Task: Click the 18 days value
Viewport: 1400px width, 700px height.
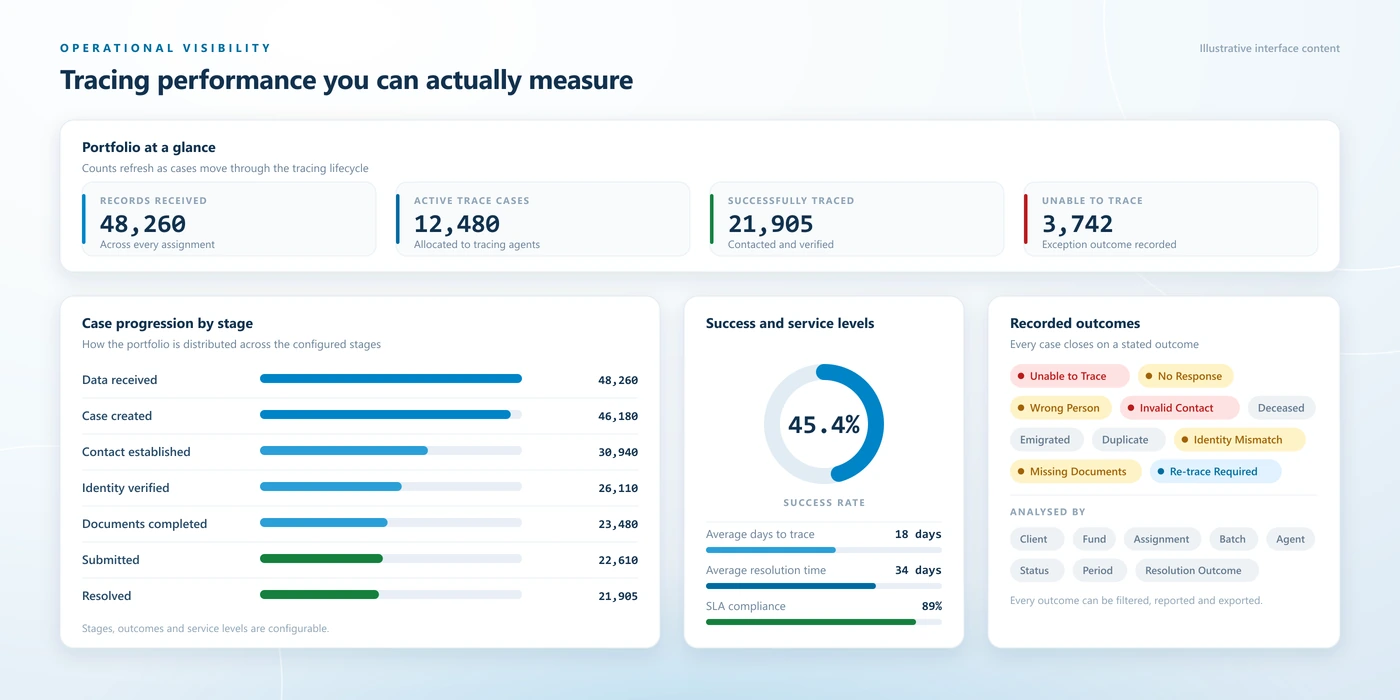Action: click(x=918, y=534)
